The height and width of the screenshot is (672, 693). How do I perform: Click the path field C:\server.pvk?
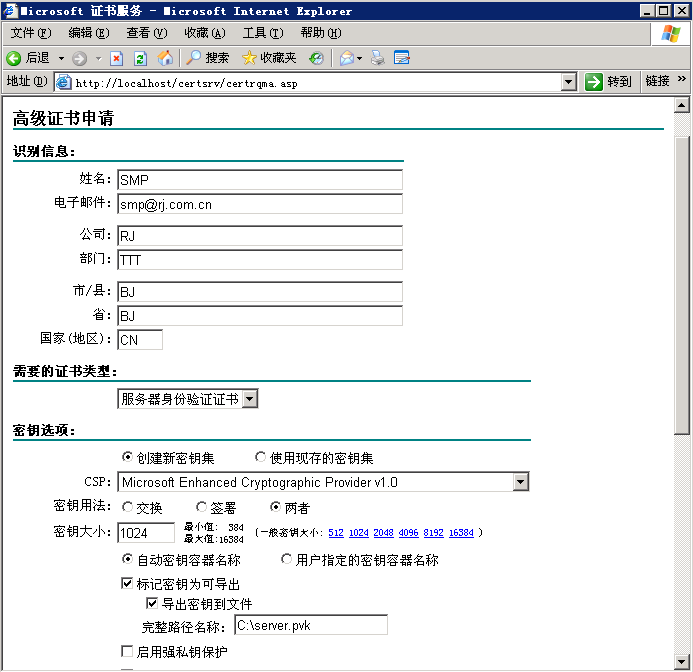(311, 625)
